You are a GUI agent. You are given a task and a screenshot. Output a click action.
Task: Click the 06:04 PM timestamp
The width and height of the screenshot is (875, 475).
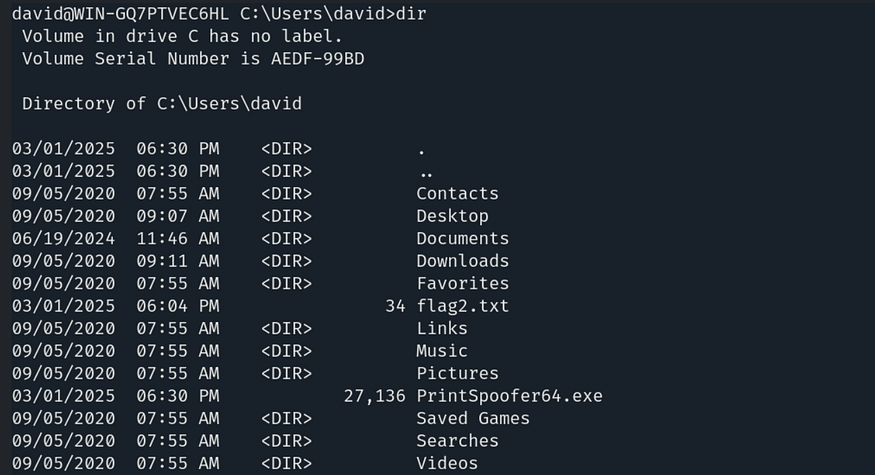click(177, 306)
